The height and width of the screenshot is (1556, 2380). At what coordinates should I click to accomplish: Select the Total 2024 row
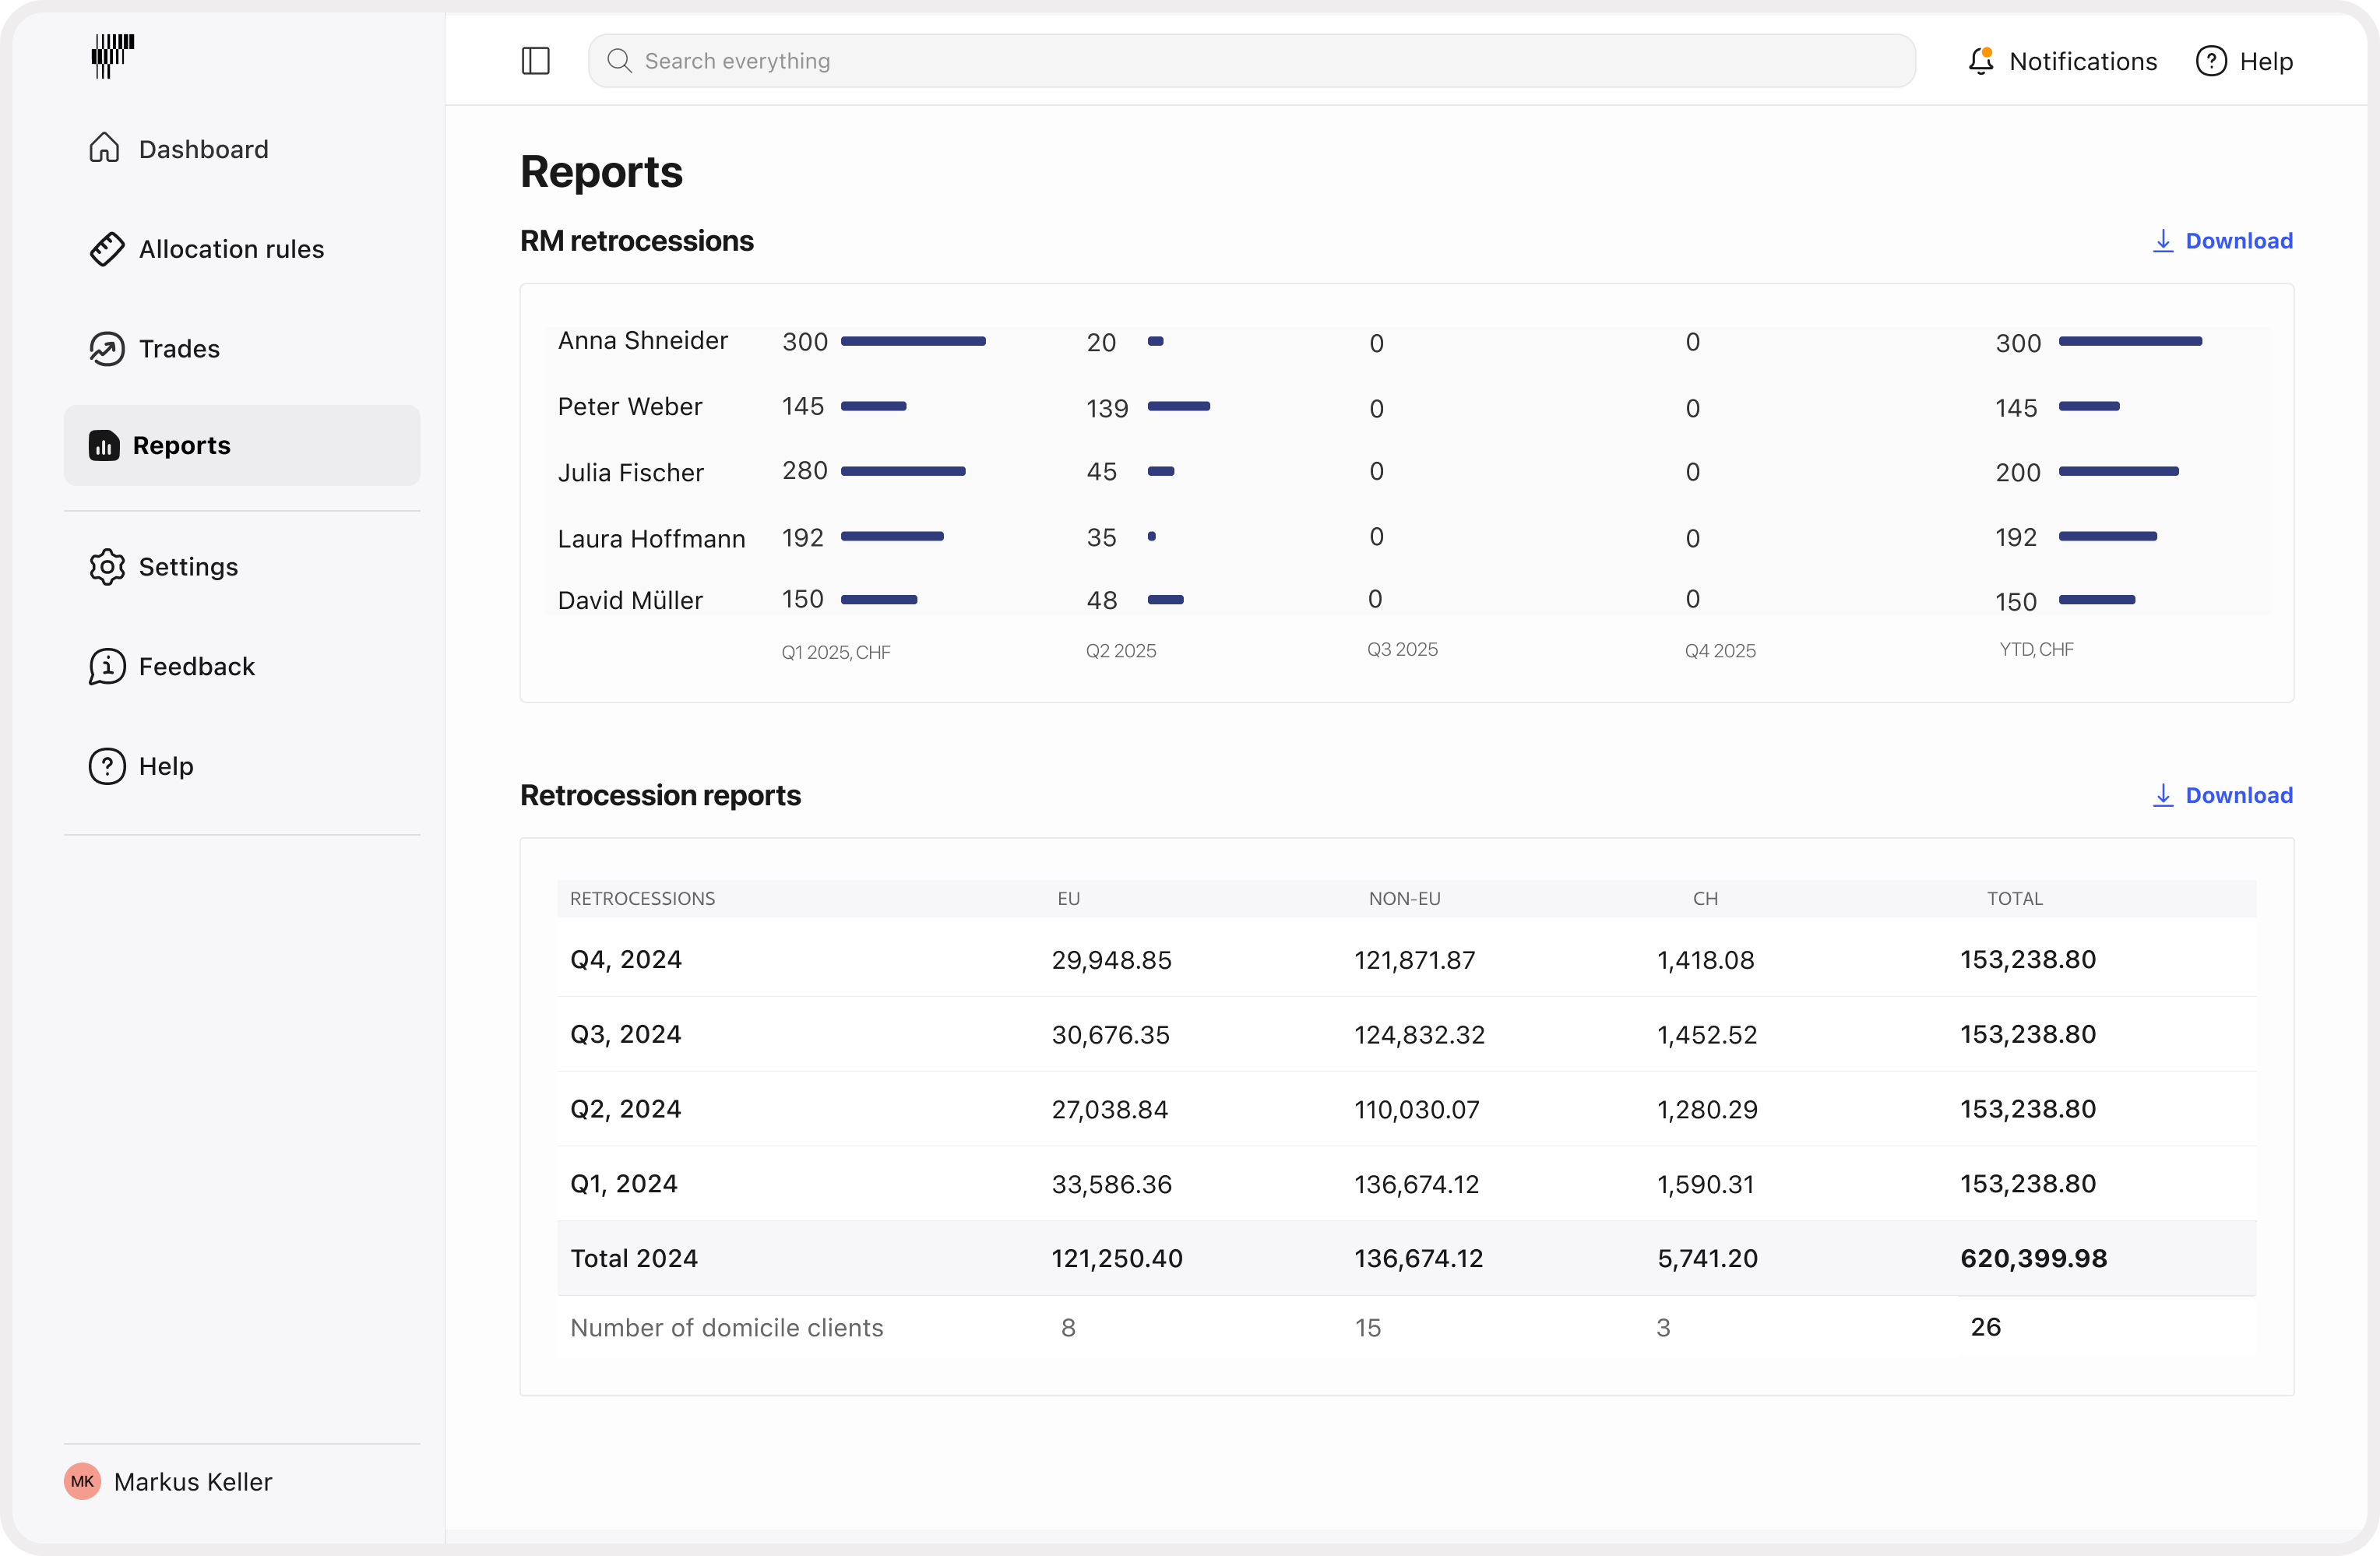coord(634,1258)
